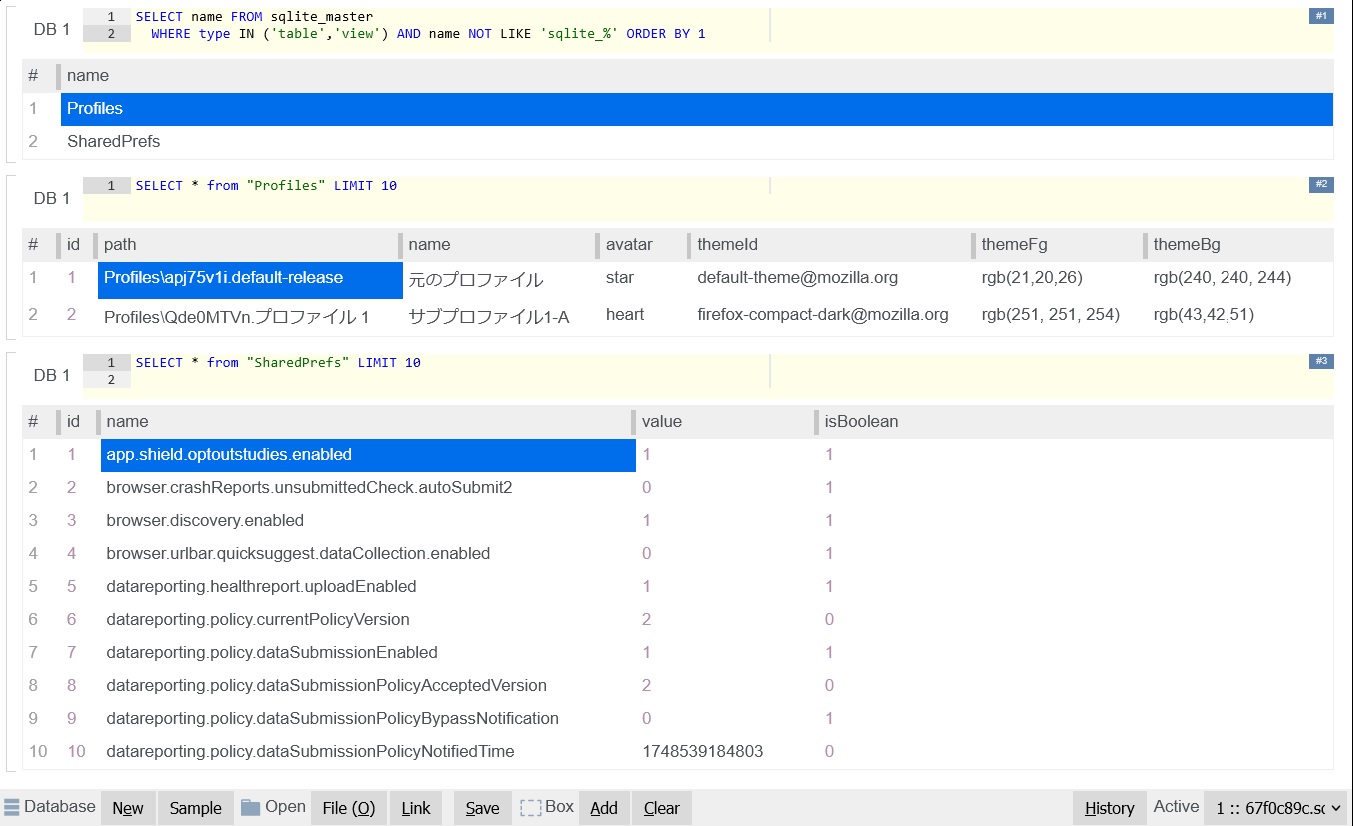Click the dashed Box icon

coord(530,807)
